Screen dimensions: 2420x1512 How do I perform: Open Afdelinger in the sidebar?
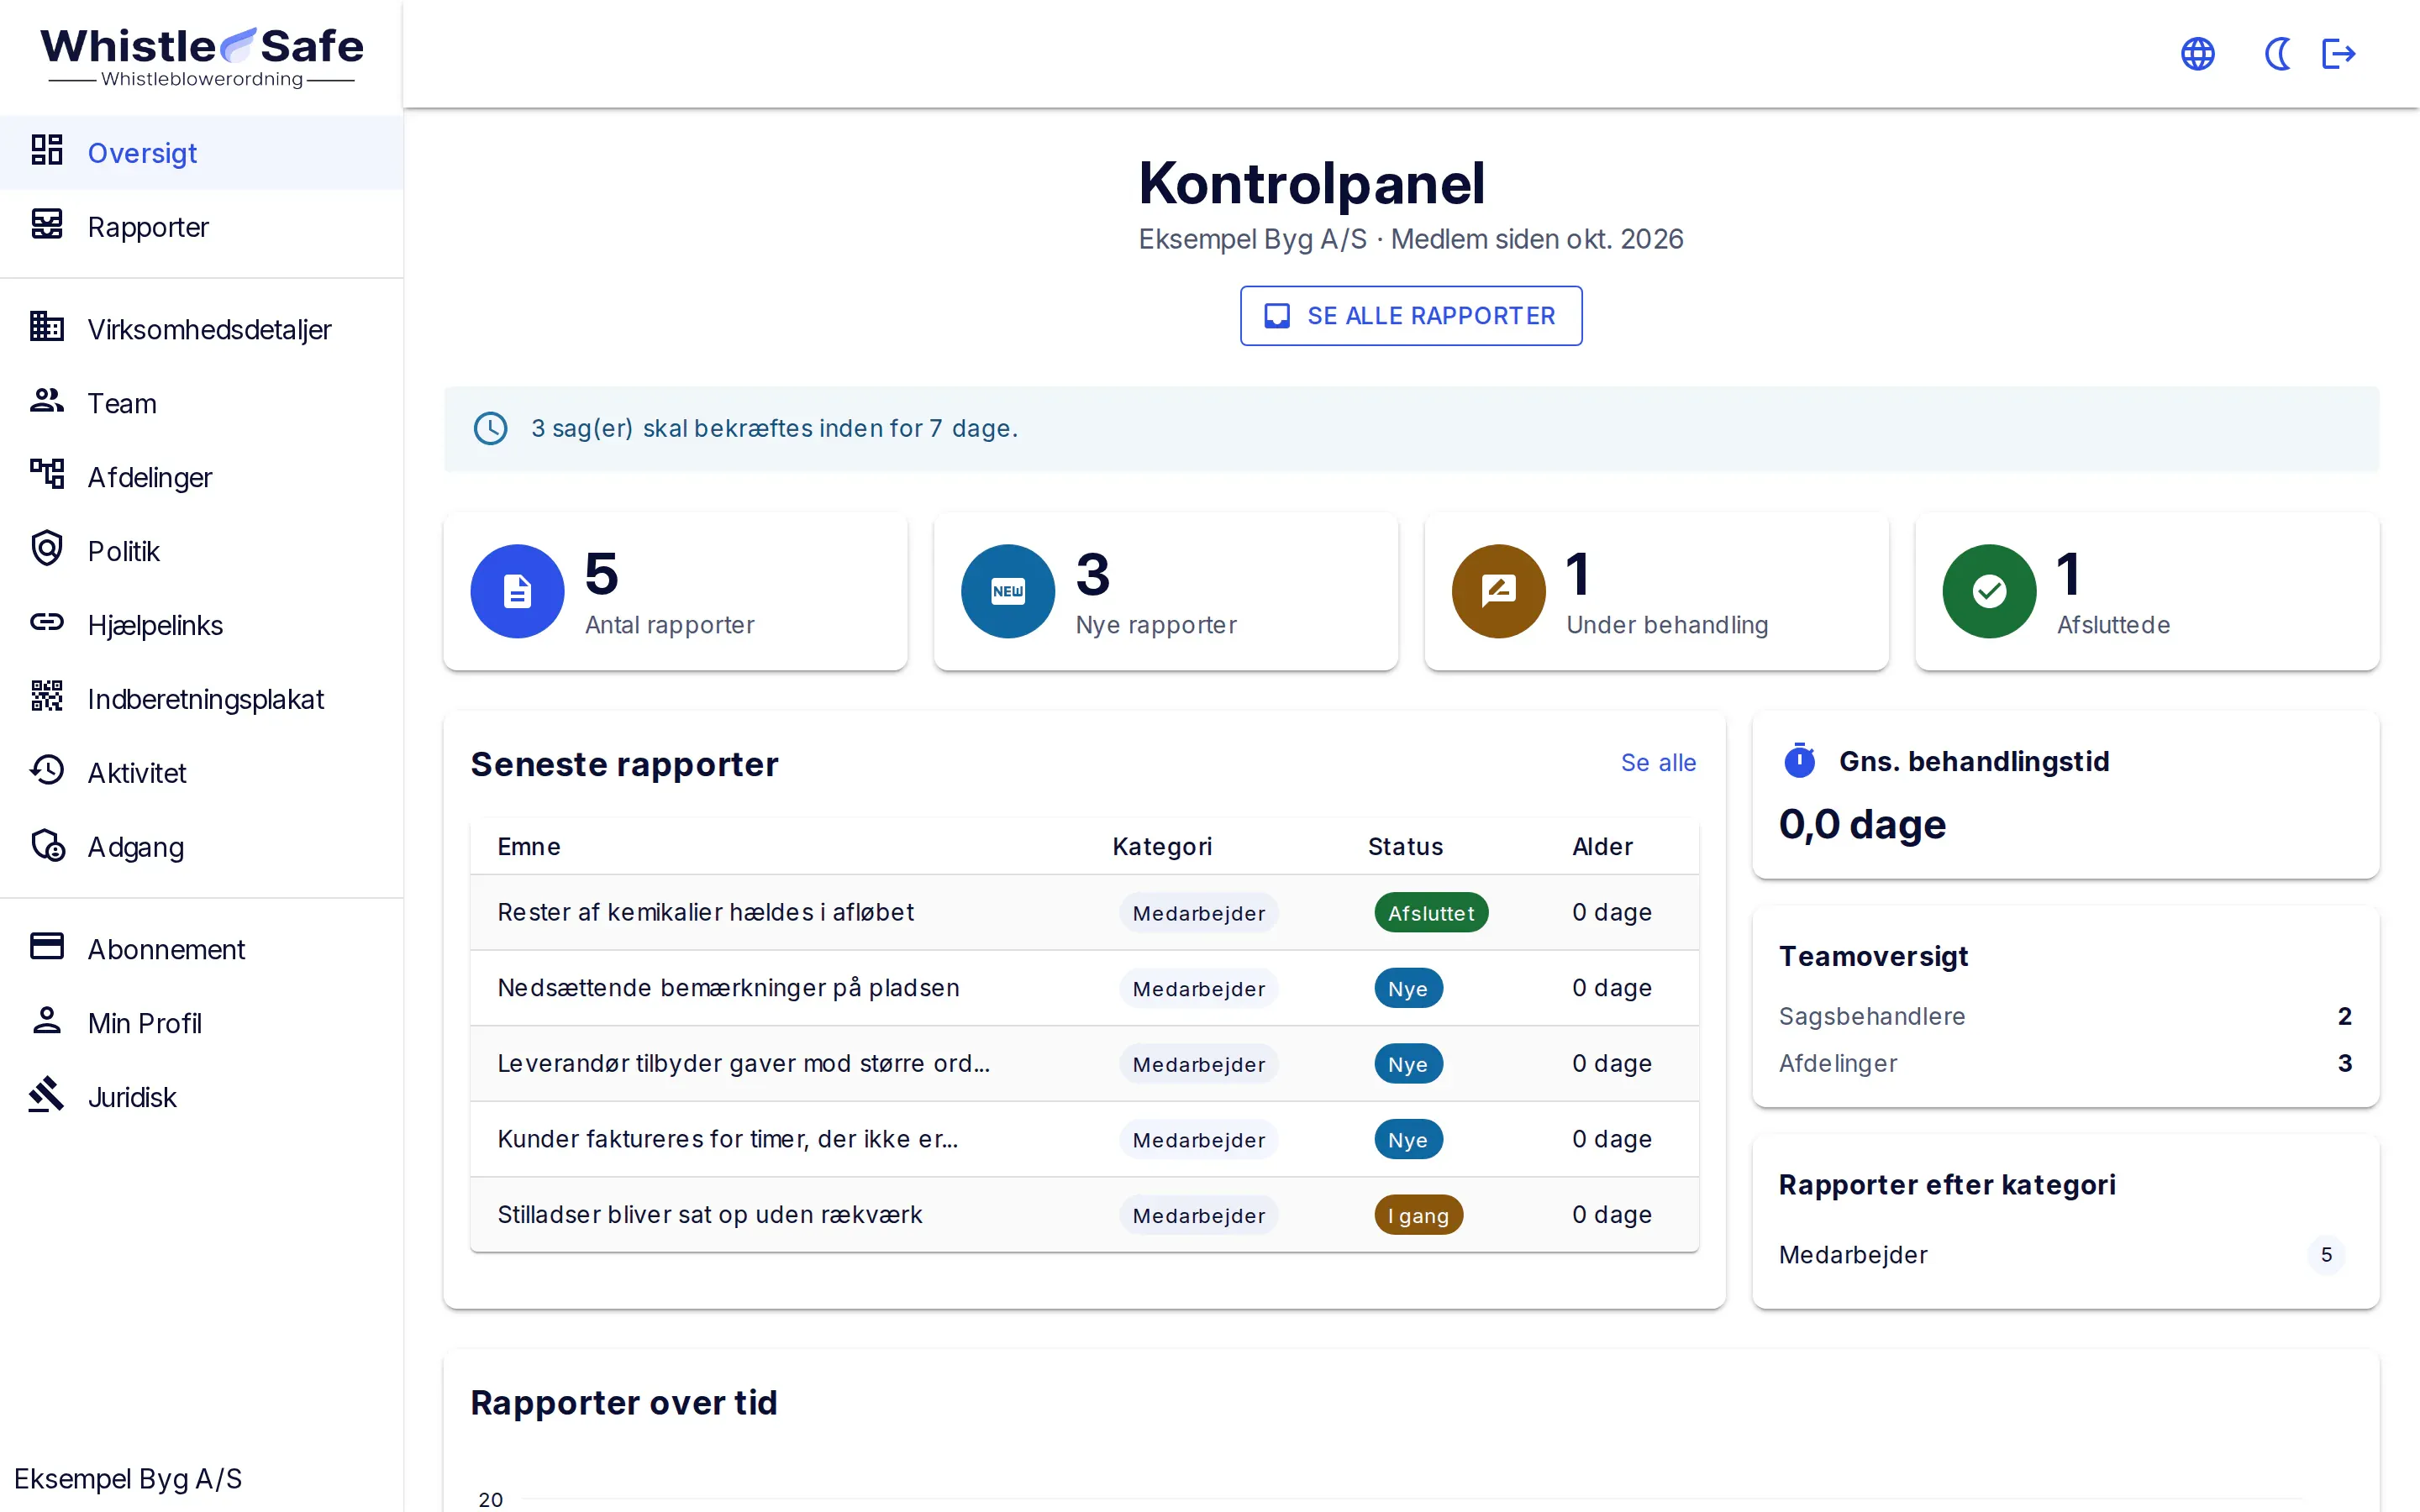coord(202,477)
